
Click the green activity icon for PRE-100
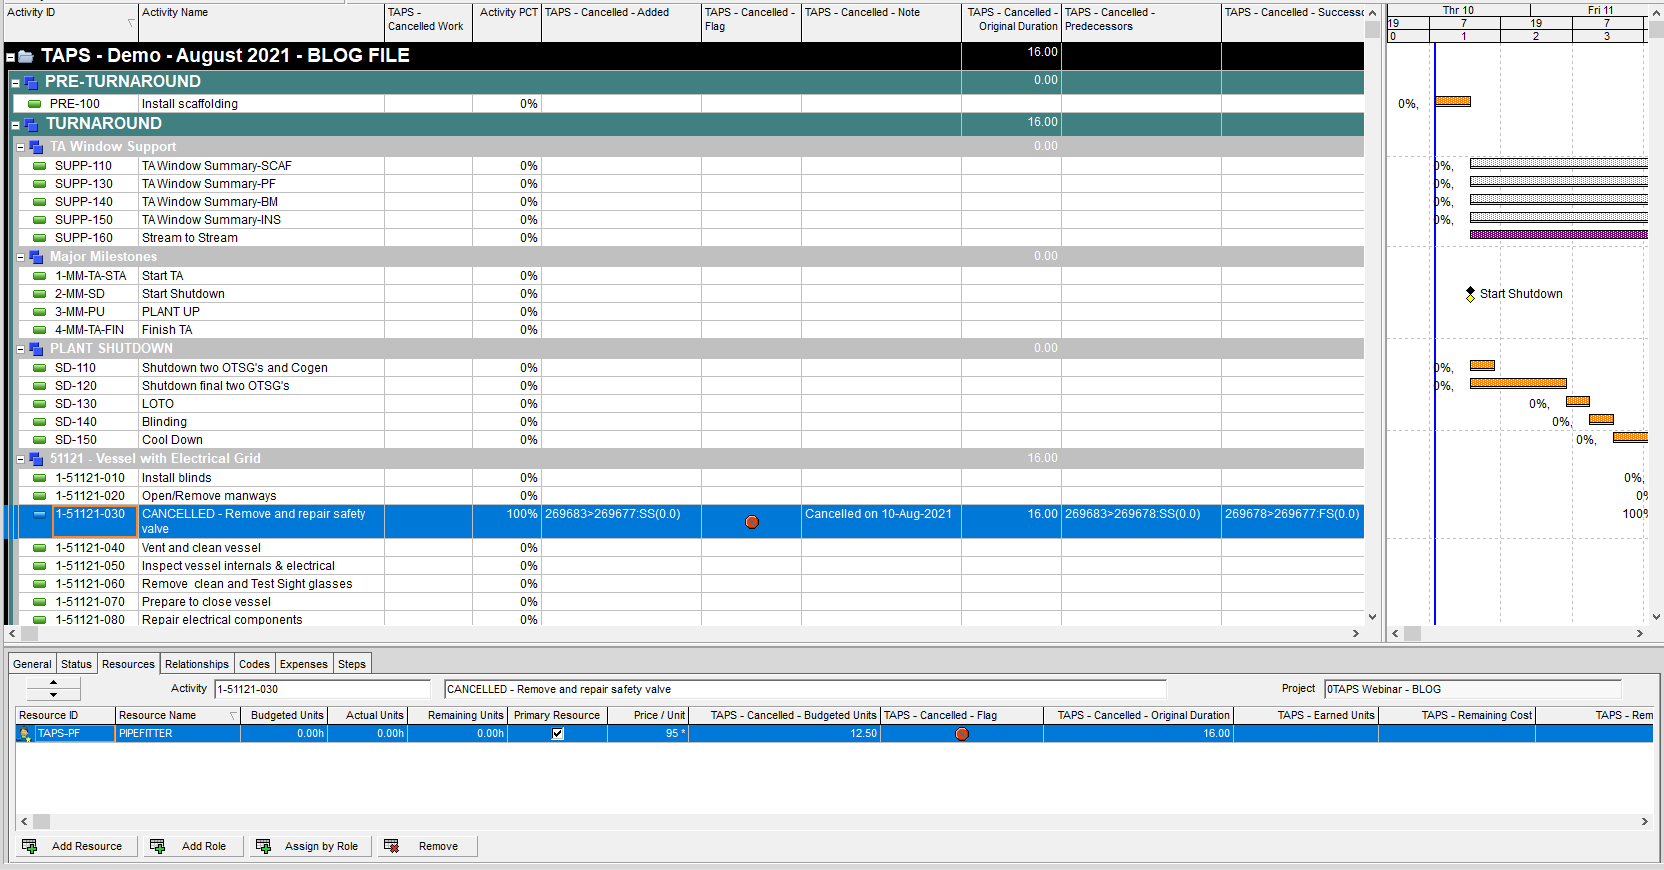click(35, 104)
